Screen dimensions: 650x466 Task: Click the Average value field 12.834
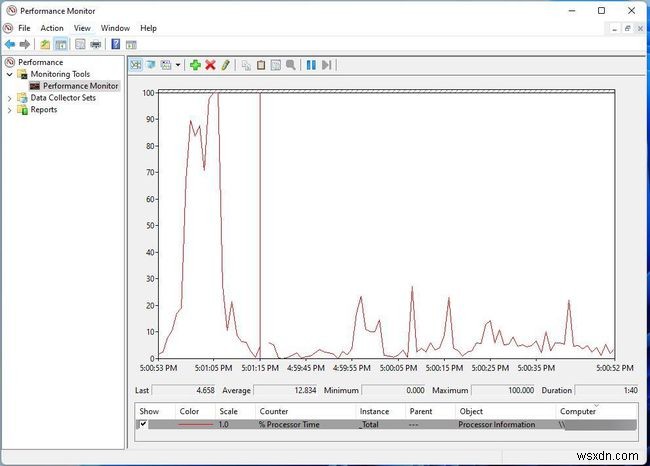(285, 390)
